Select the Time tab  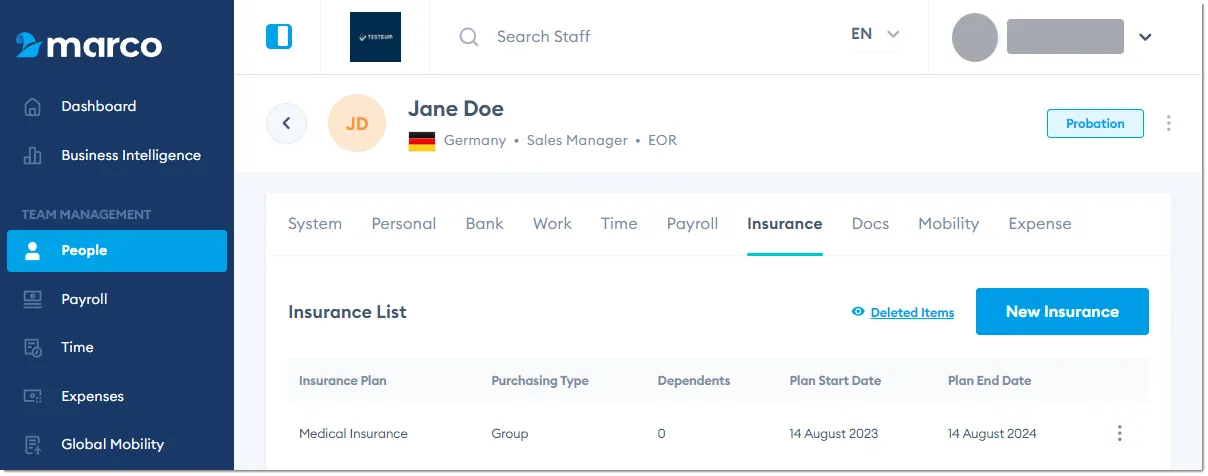[619, 224]
